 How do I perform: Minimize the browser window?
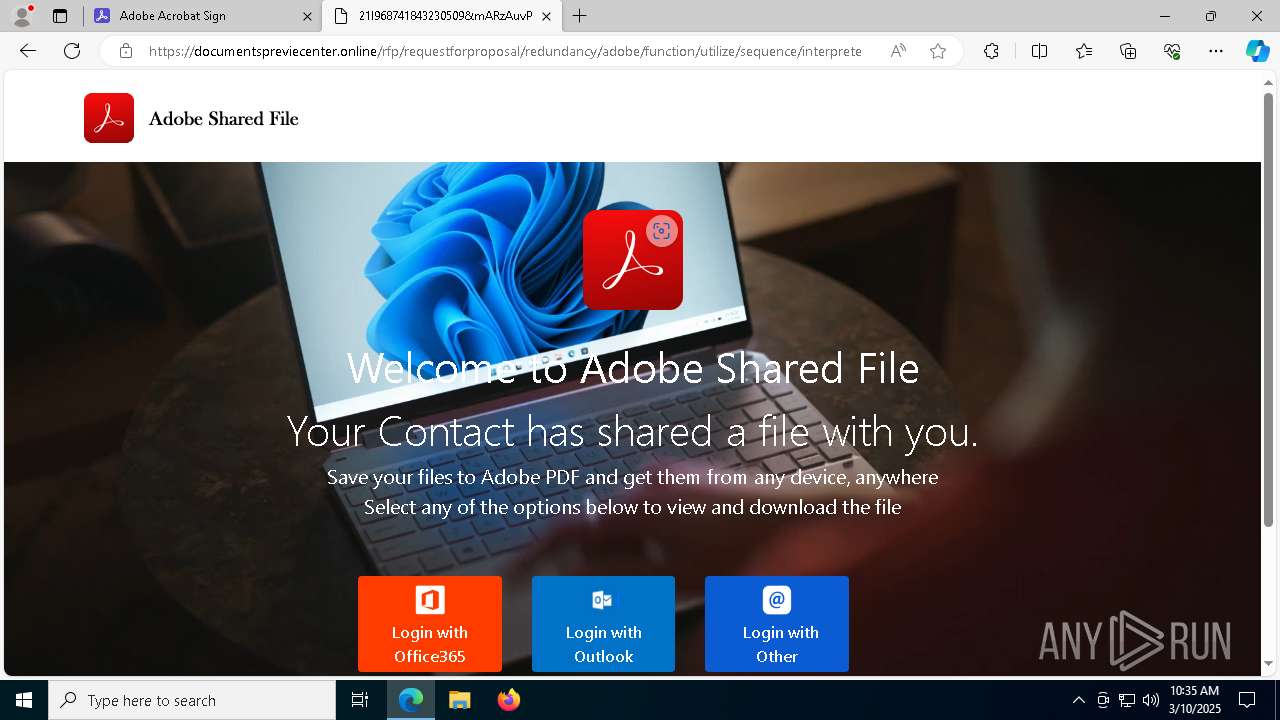tap(1165, 16)
